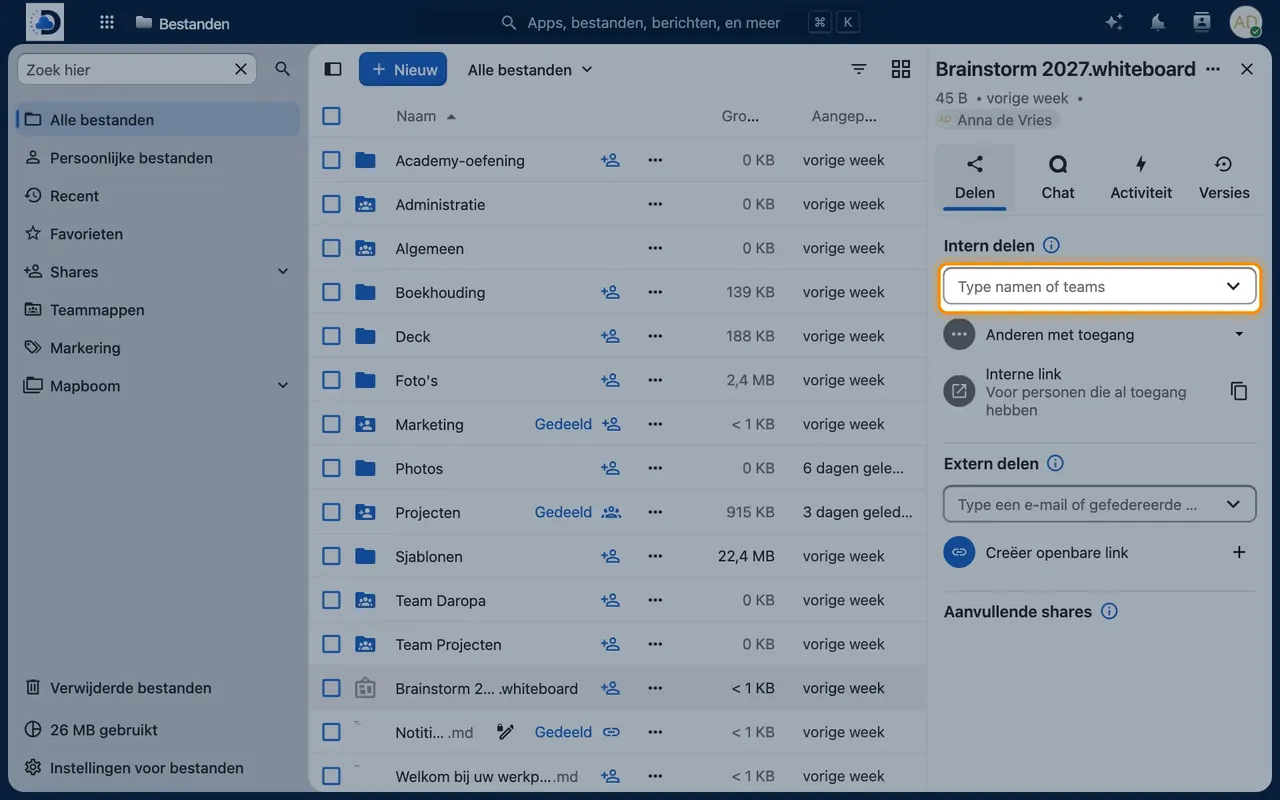Viewport: 1280px width, 800px height.
Task: Open the Alle bestanden view dropdown
Action: (x=530, y=69)
